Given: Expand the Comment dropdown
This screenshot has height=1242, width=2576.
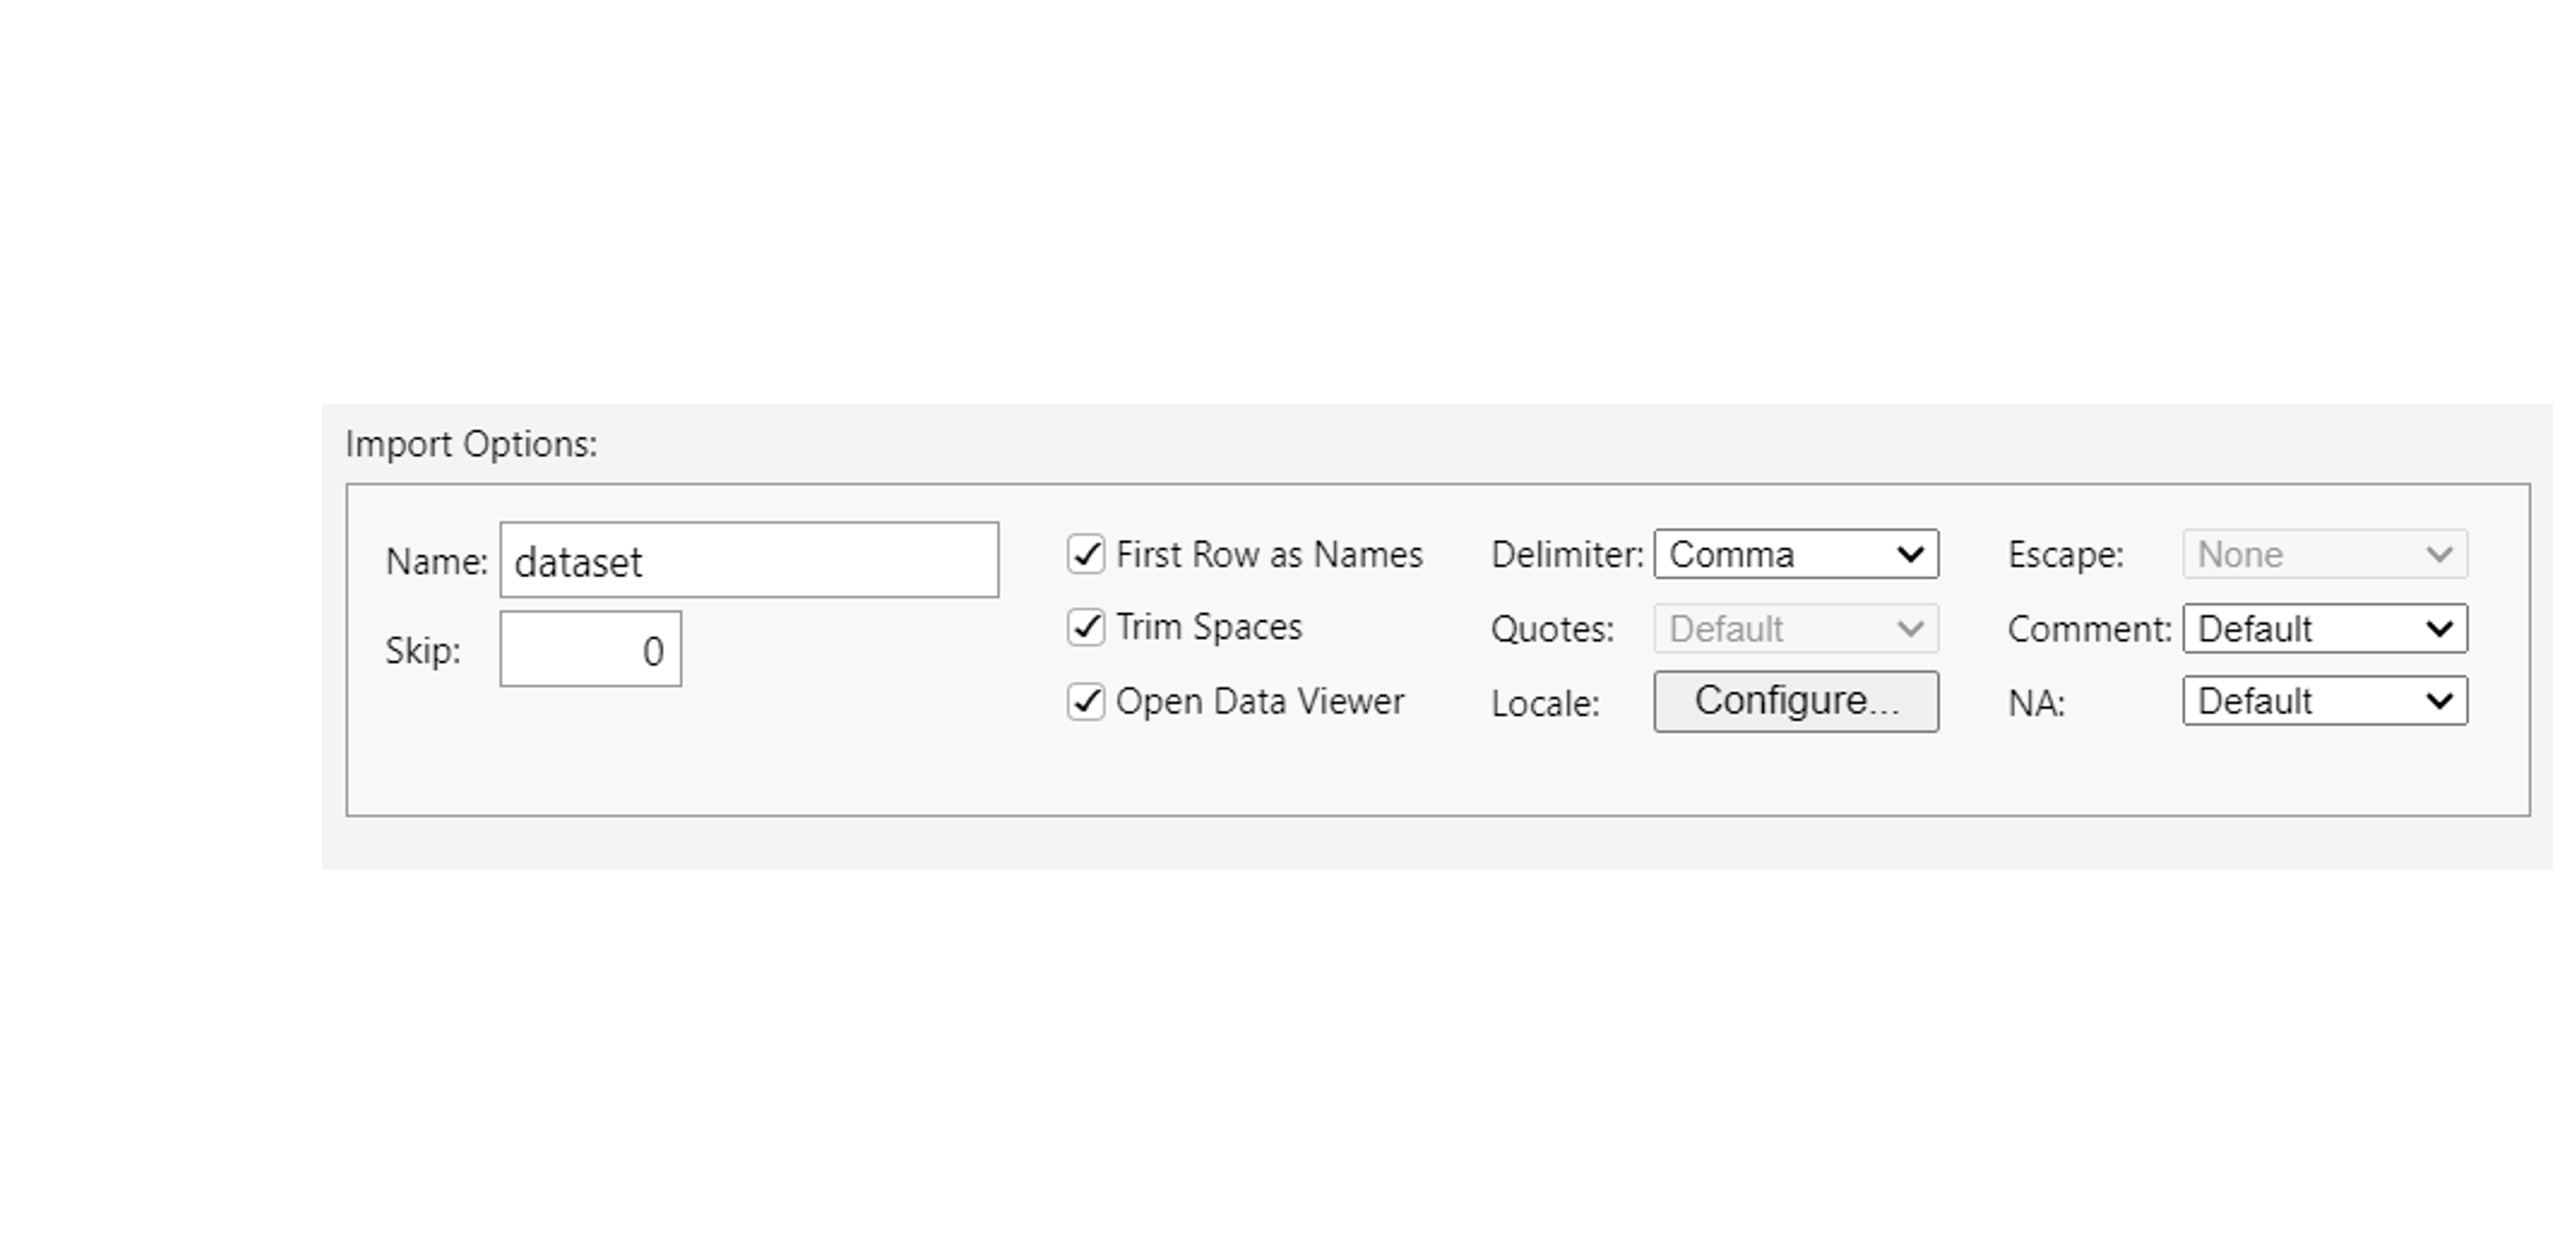Looking at the screenshot, I should [x=2325, y=629].
